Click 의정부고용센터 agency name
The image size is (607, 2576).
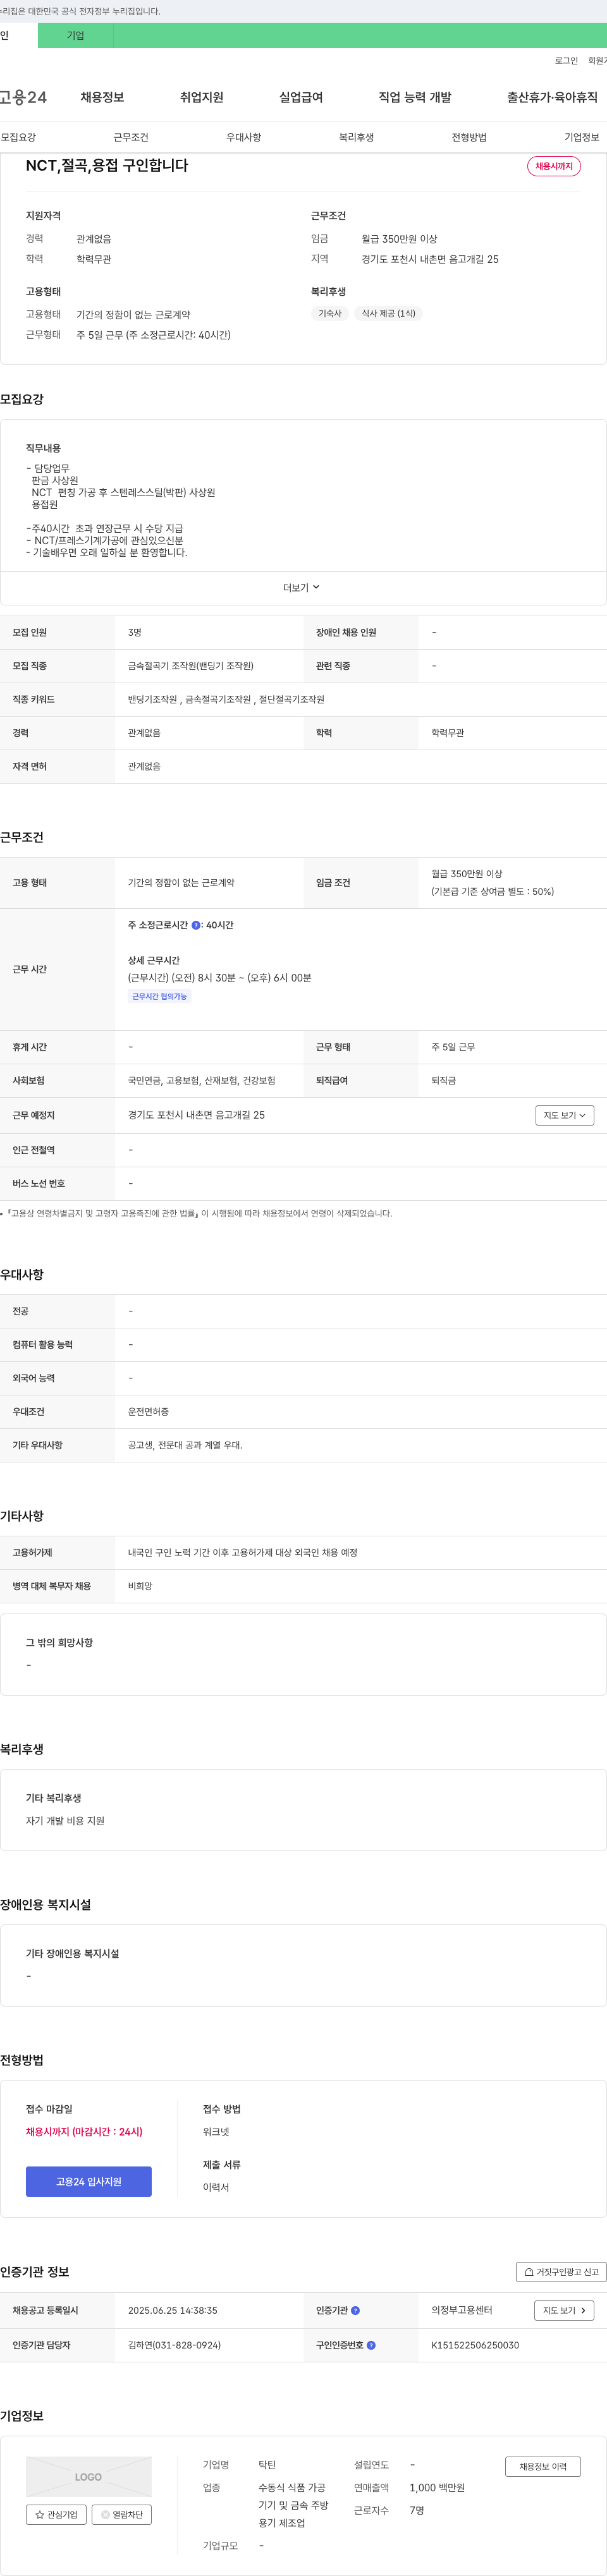(x=462, y=2310)
